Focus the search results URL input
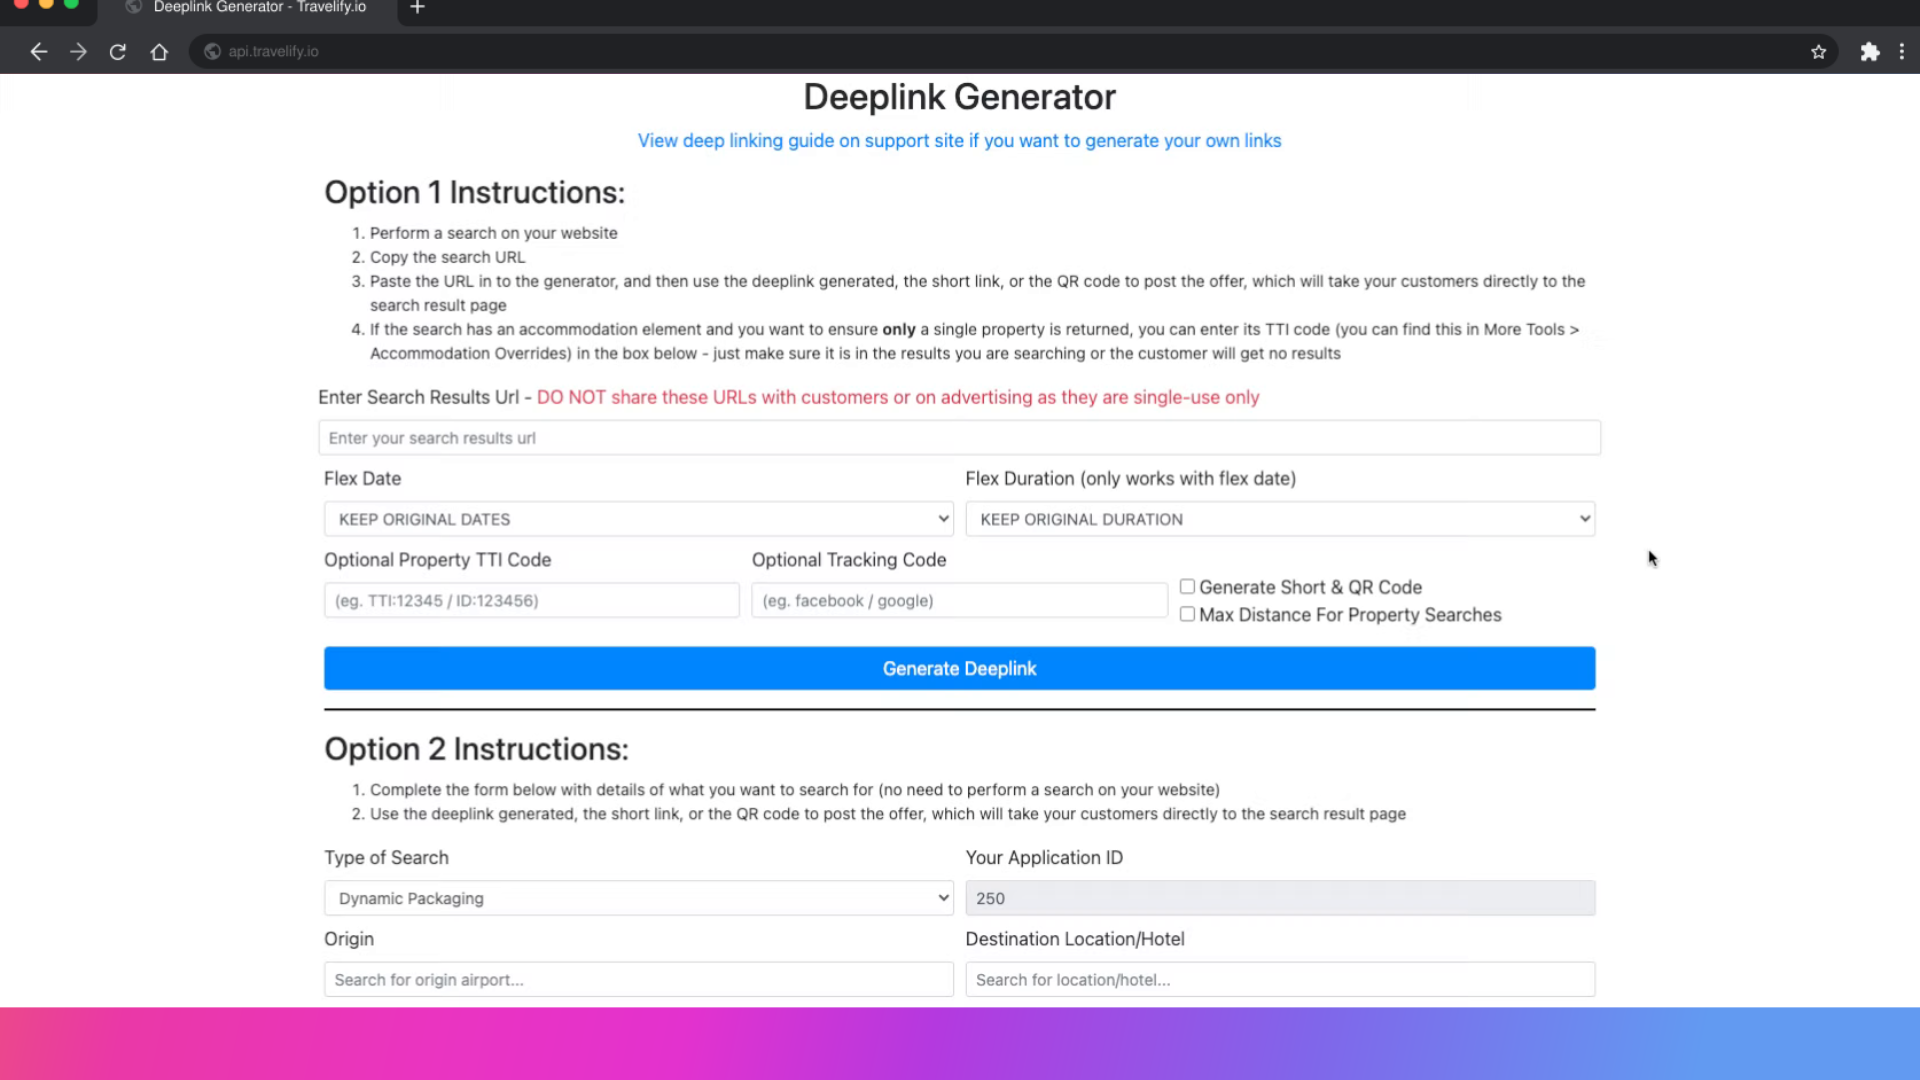 point(959,437)
